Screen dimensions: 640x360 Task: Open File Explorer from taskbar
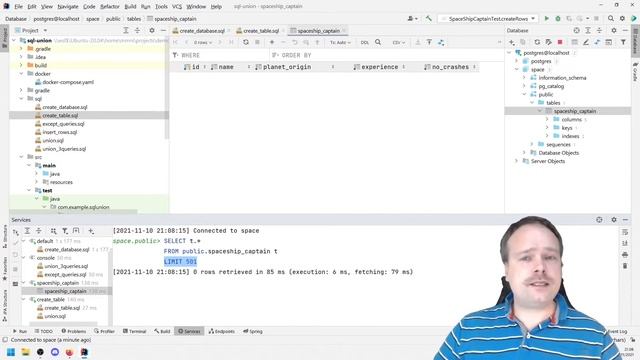click(25, 352)
